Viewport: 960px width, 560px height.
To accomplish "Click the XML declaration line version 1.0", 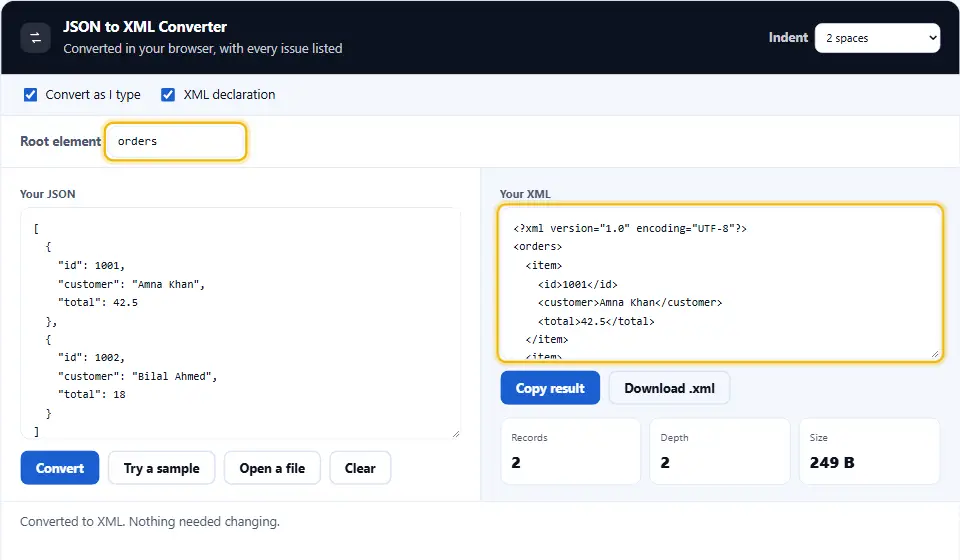I will [630, 228].
